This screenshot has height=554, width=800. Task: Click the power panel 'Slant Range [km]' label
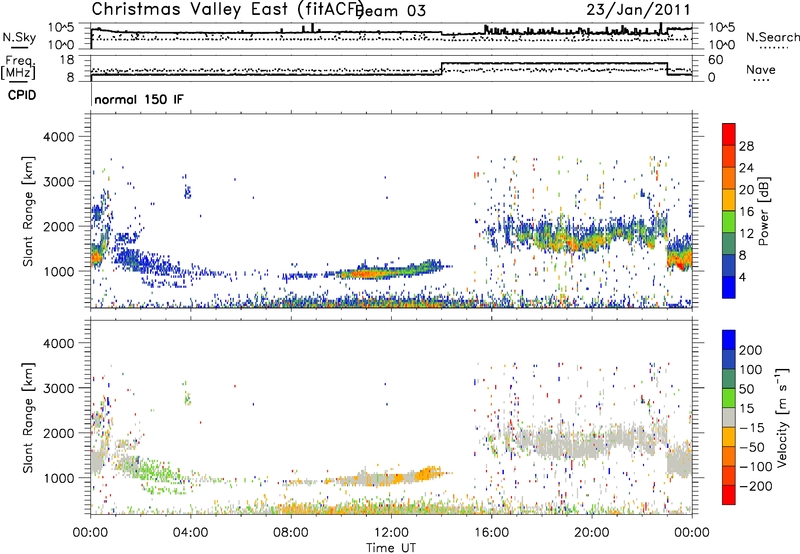(x=28, y=211)
